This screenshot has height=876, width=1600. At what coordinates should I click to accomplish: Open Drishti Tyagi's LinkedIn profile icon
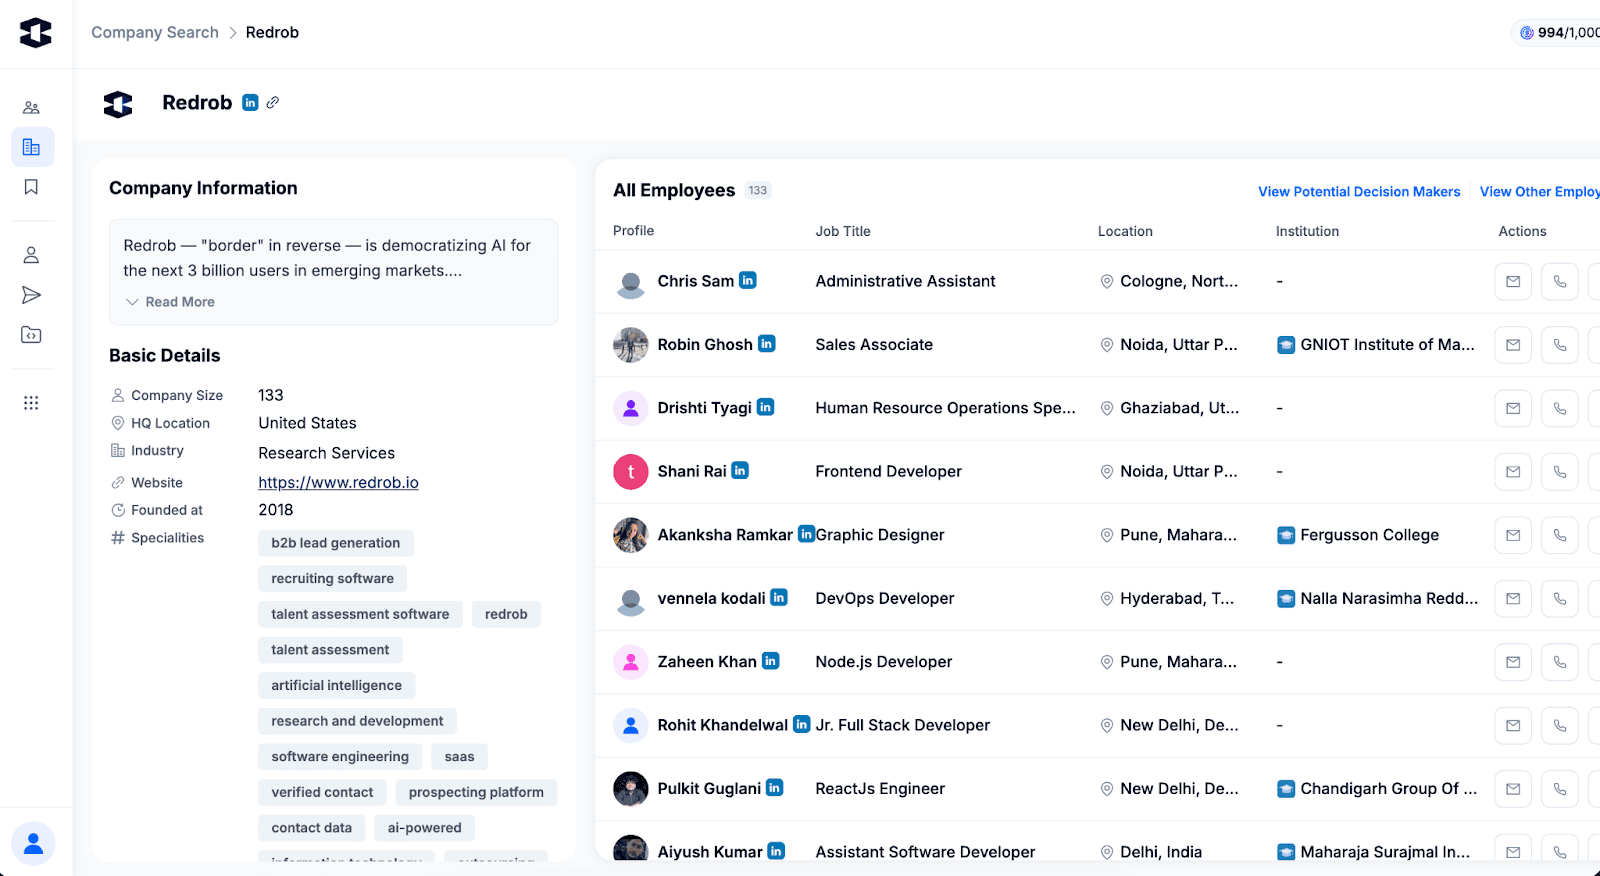coord(766,407)
